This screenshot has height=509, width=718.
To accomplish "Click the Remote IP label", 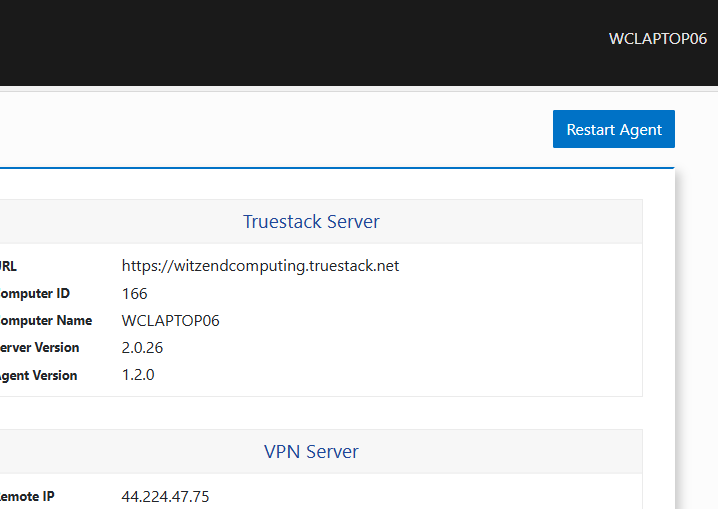I will coord(27,497).
